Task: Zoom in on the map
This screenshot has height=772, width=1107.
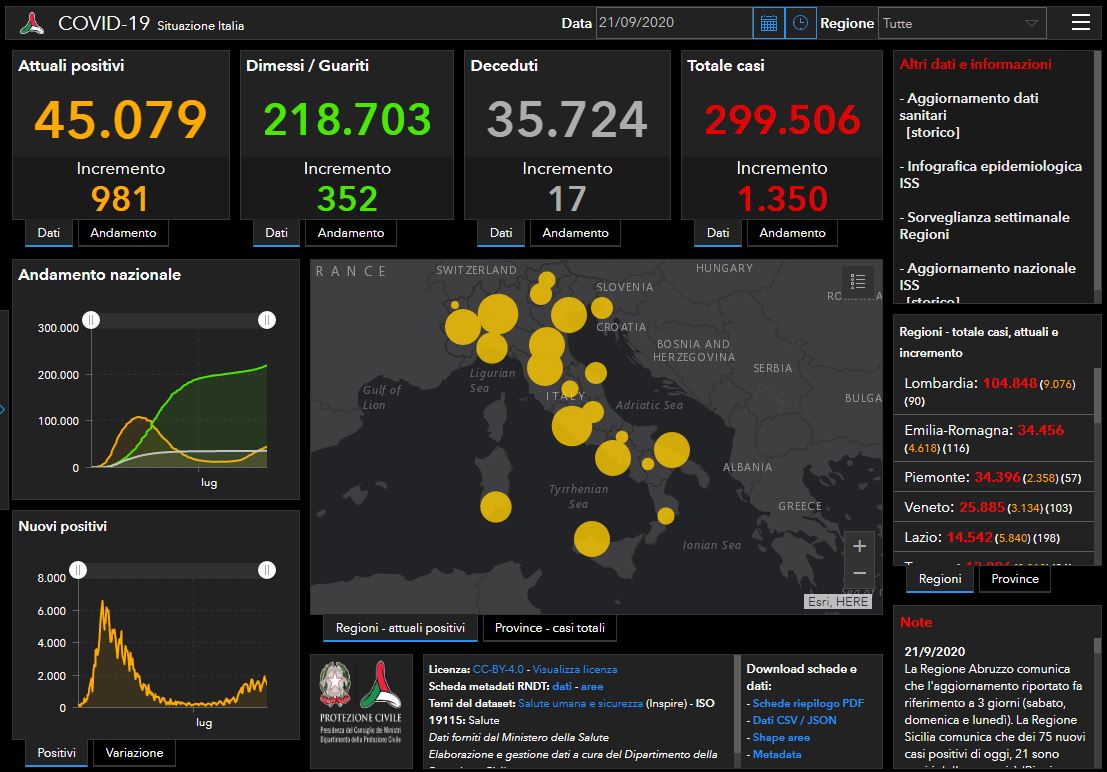Action: pos(859,546)
